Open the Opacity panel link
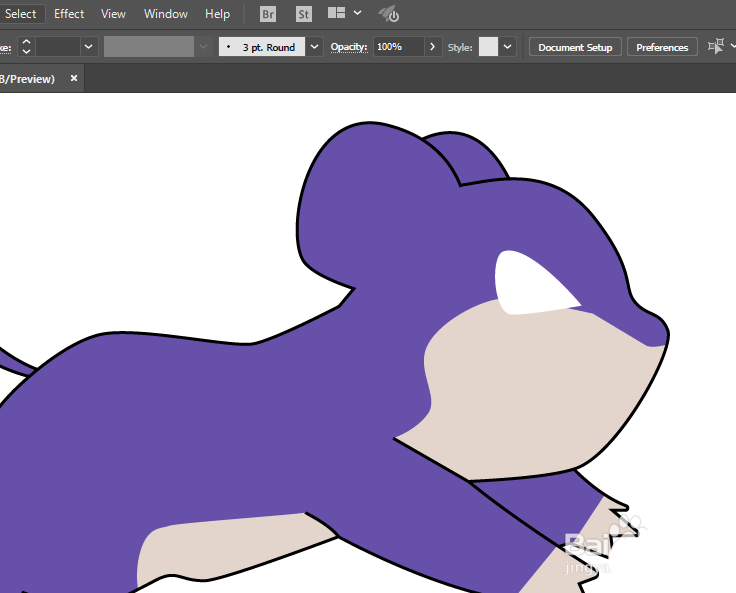Screen dimensions: 736x593 tap(349, 47)
